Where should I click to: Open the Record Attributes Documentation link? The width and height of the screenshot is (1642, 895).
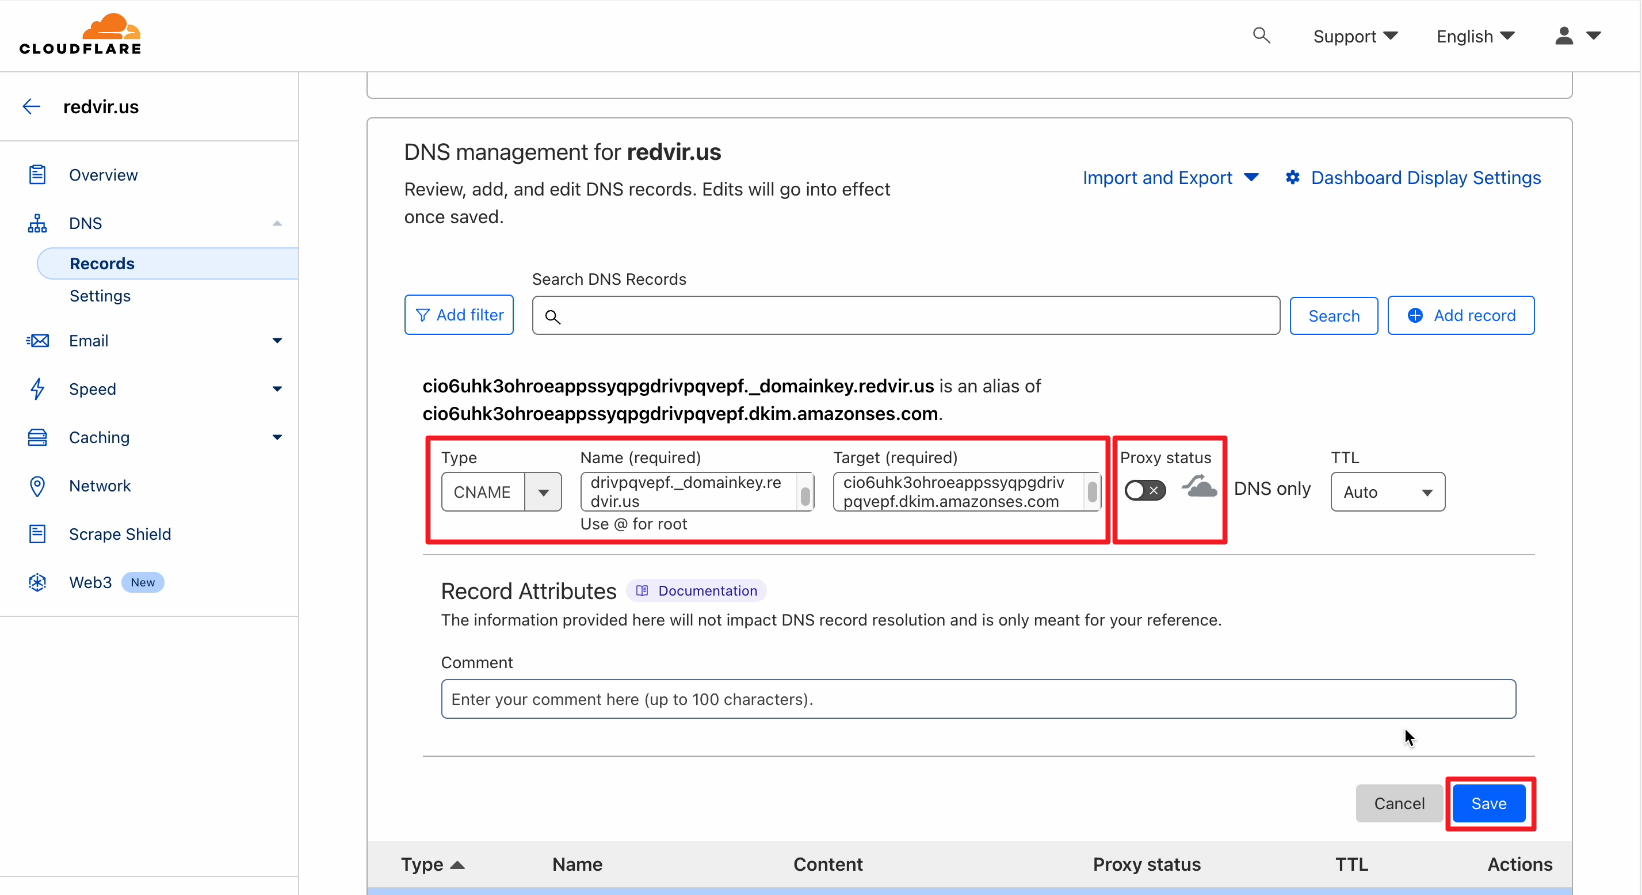(697, 591)
